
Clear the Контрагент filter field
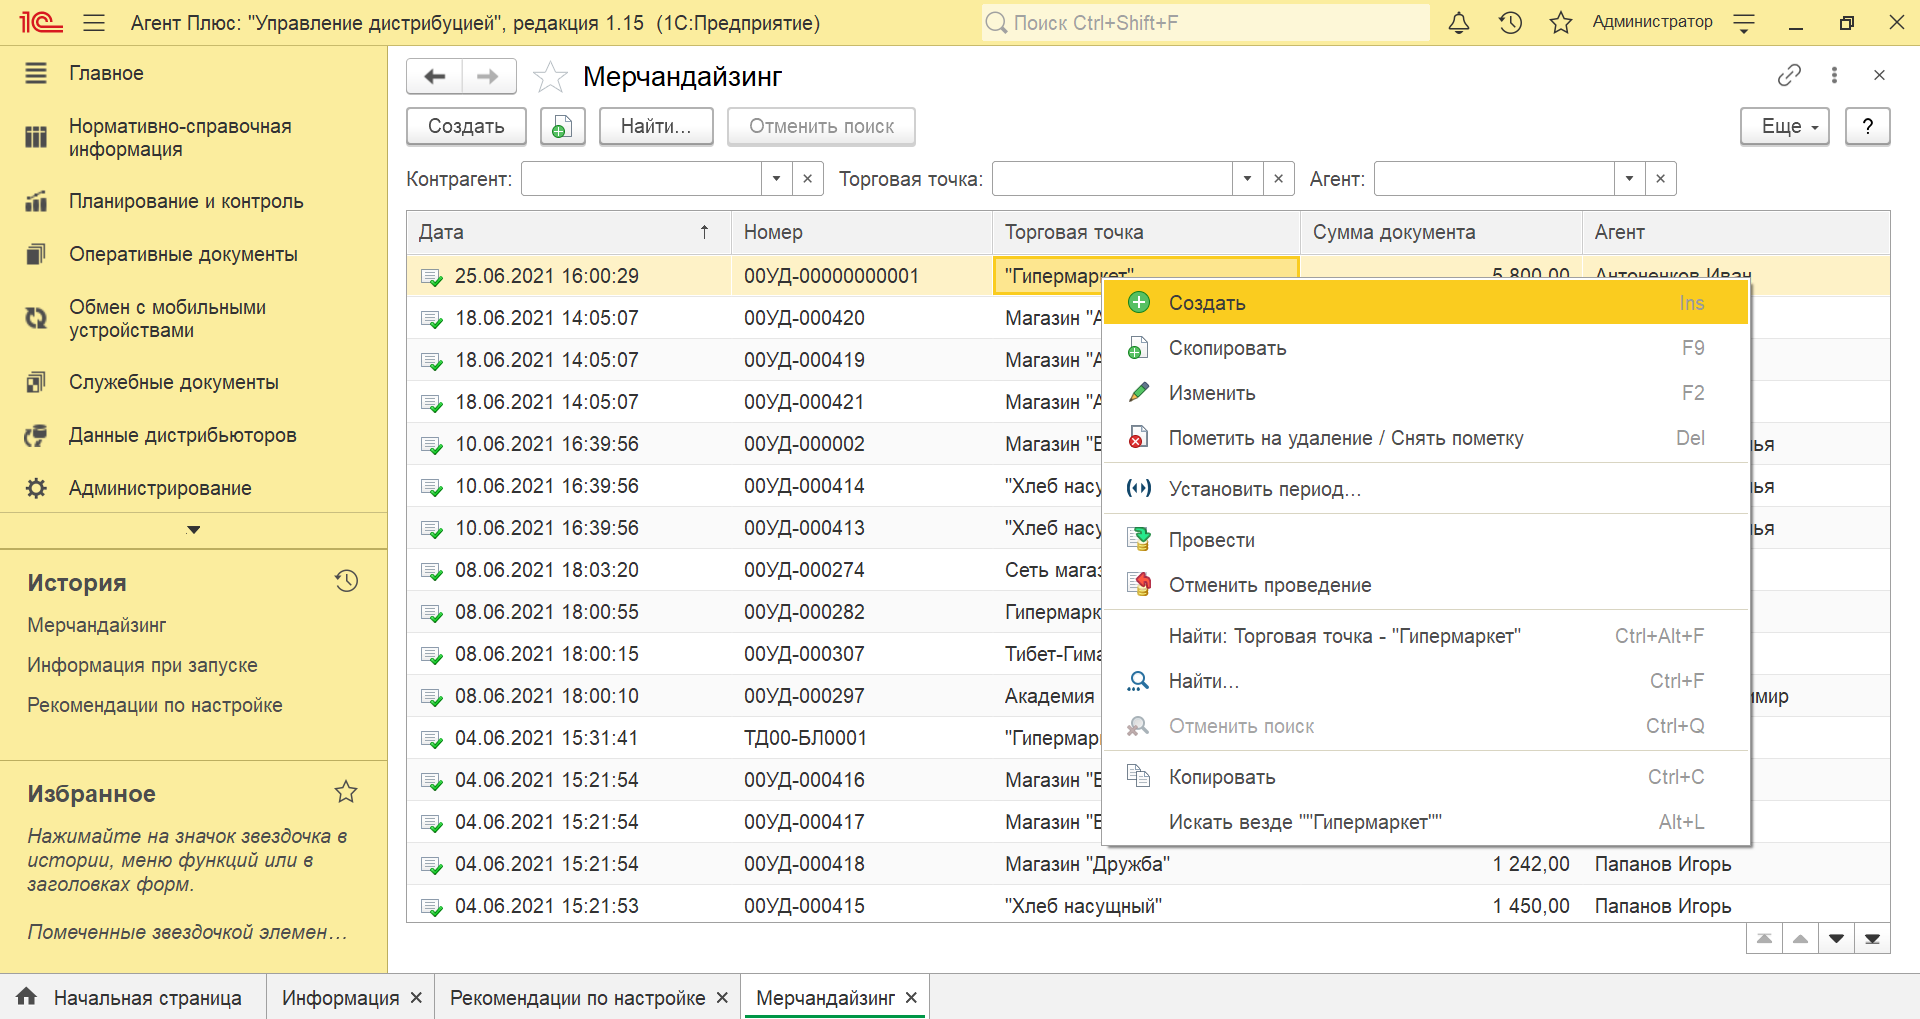point(807,179)
